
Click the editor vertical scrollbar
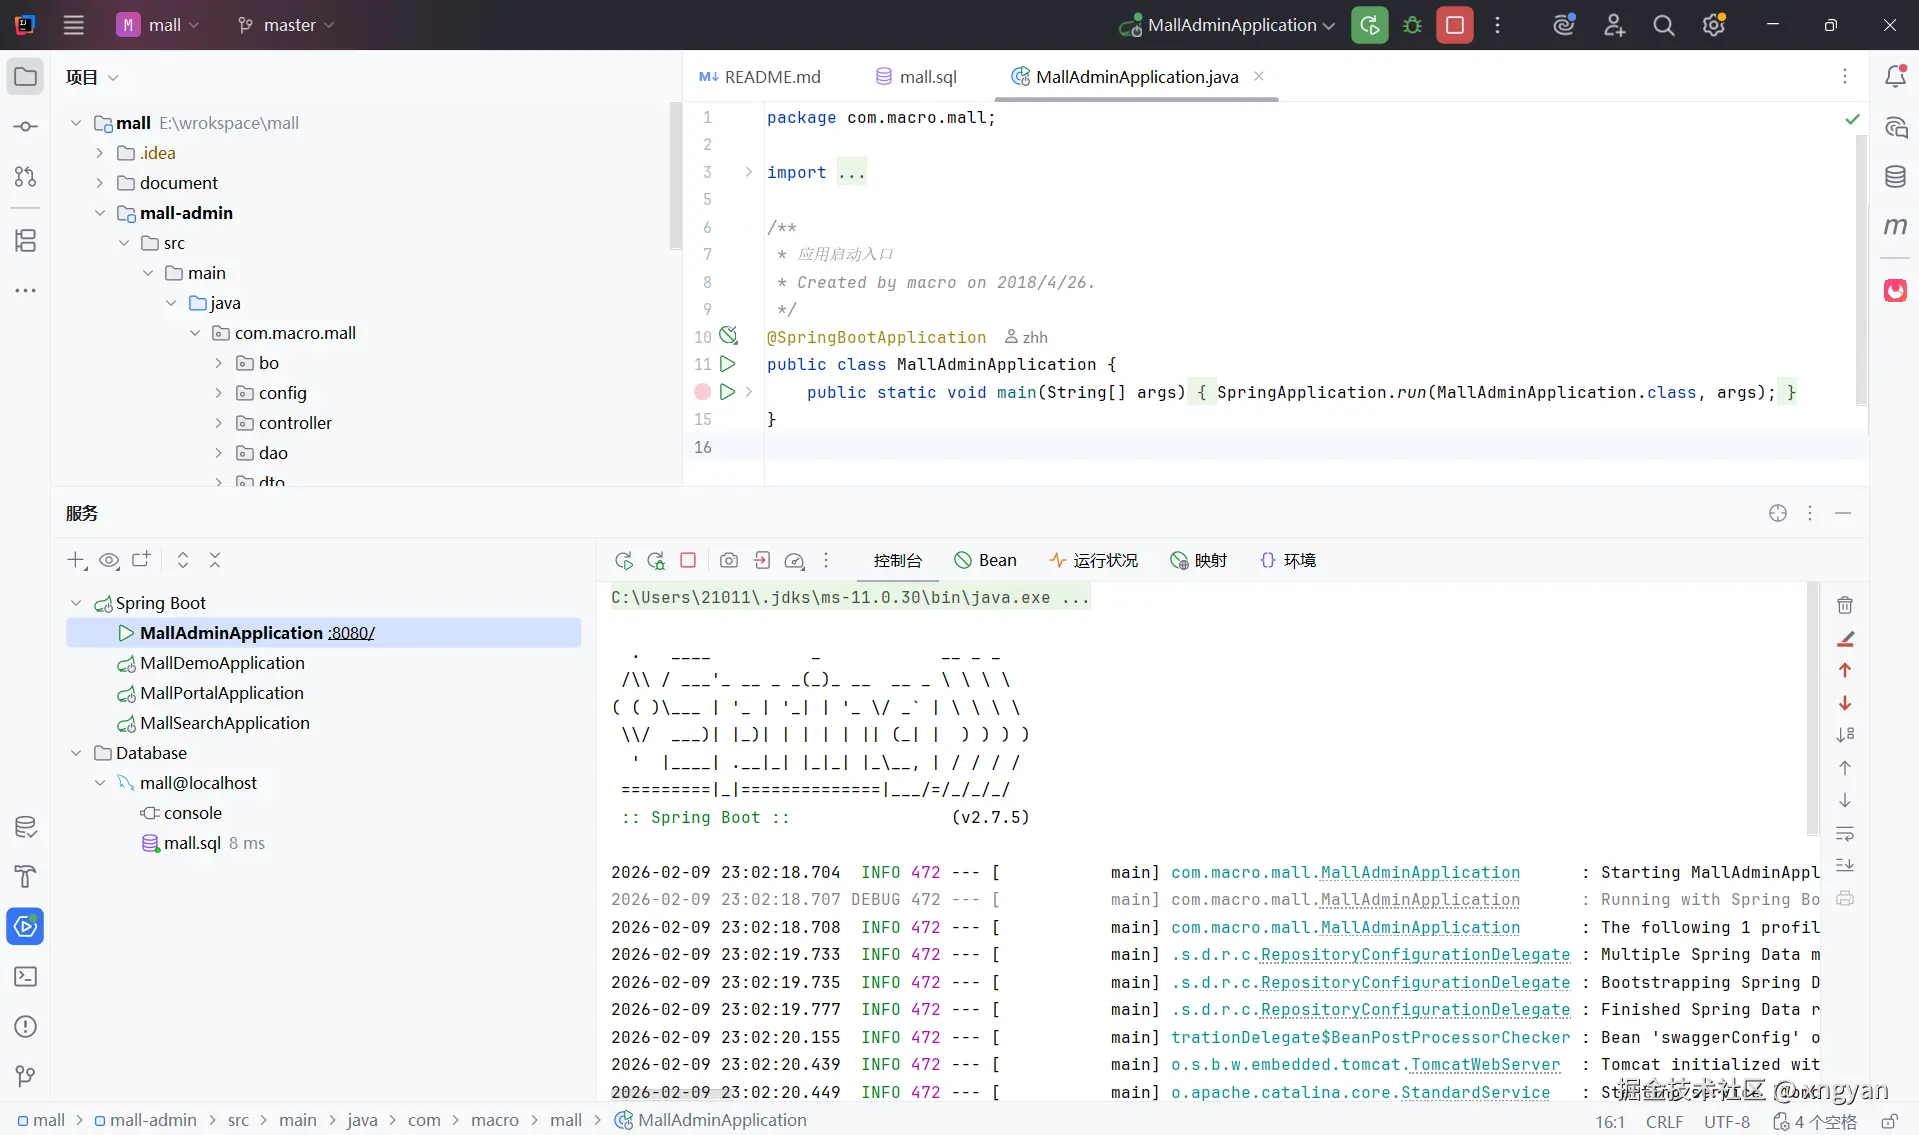(1861, 270)
